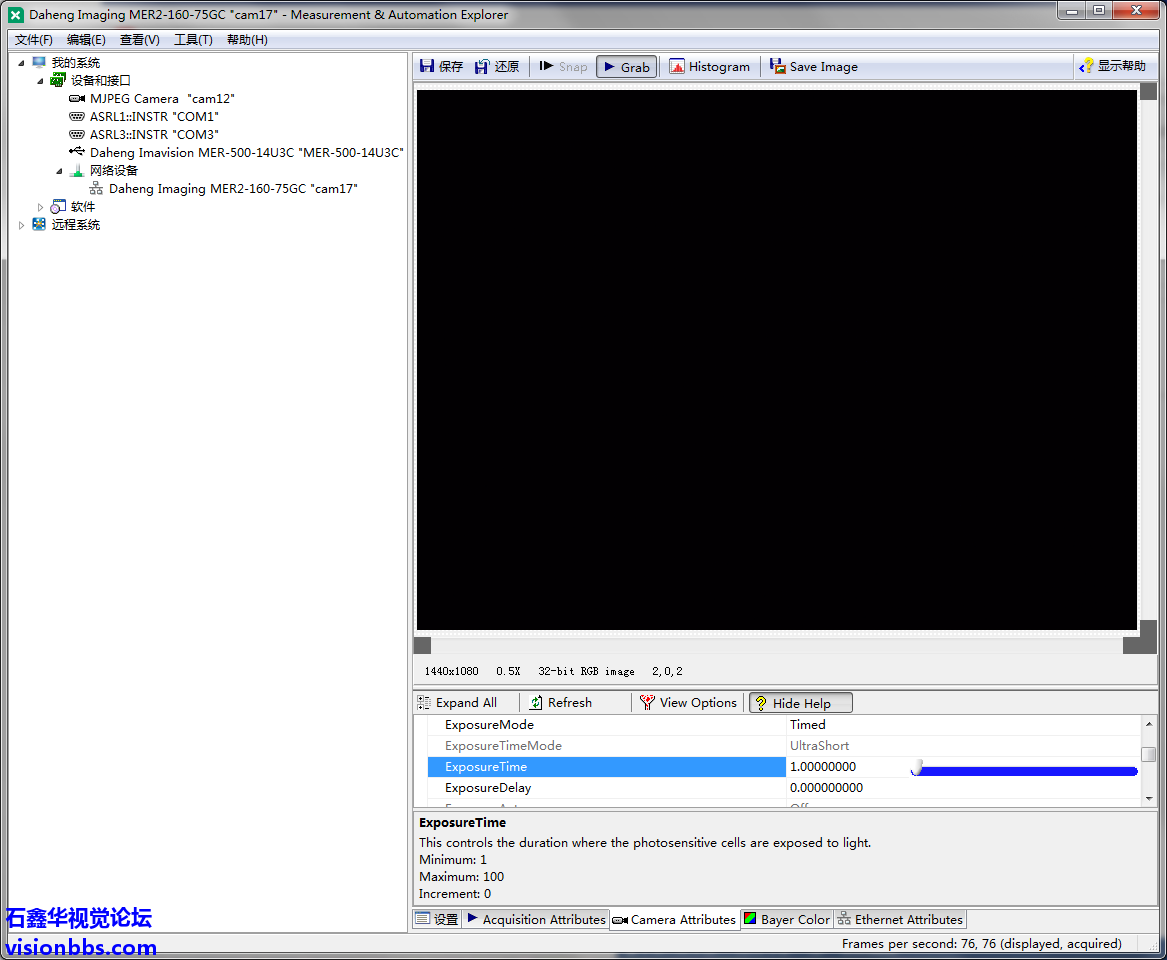Select the Daheng Imavision MER-500-14U3C USB icon
Screen dimensions: 1167x960
[x=77, y=152]
